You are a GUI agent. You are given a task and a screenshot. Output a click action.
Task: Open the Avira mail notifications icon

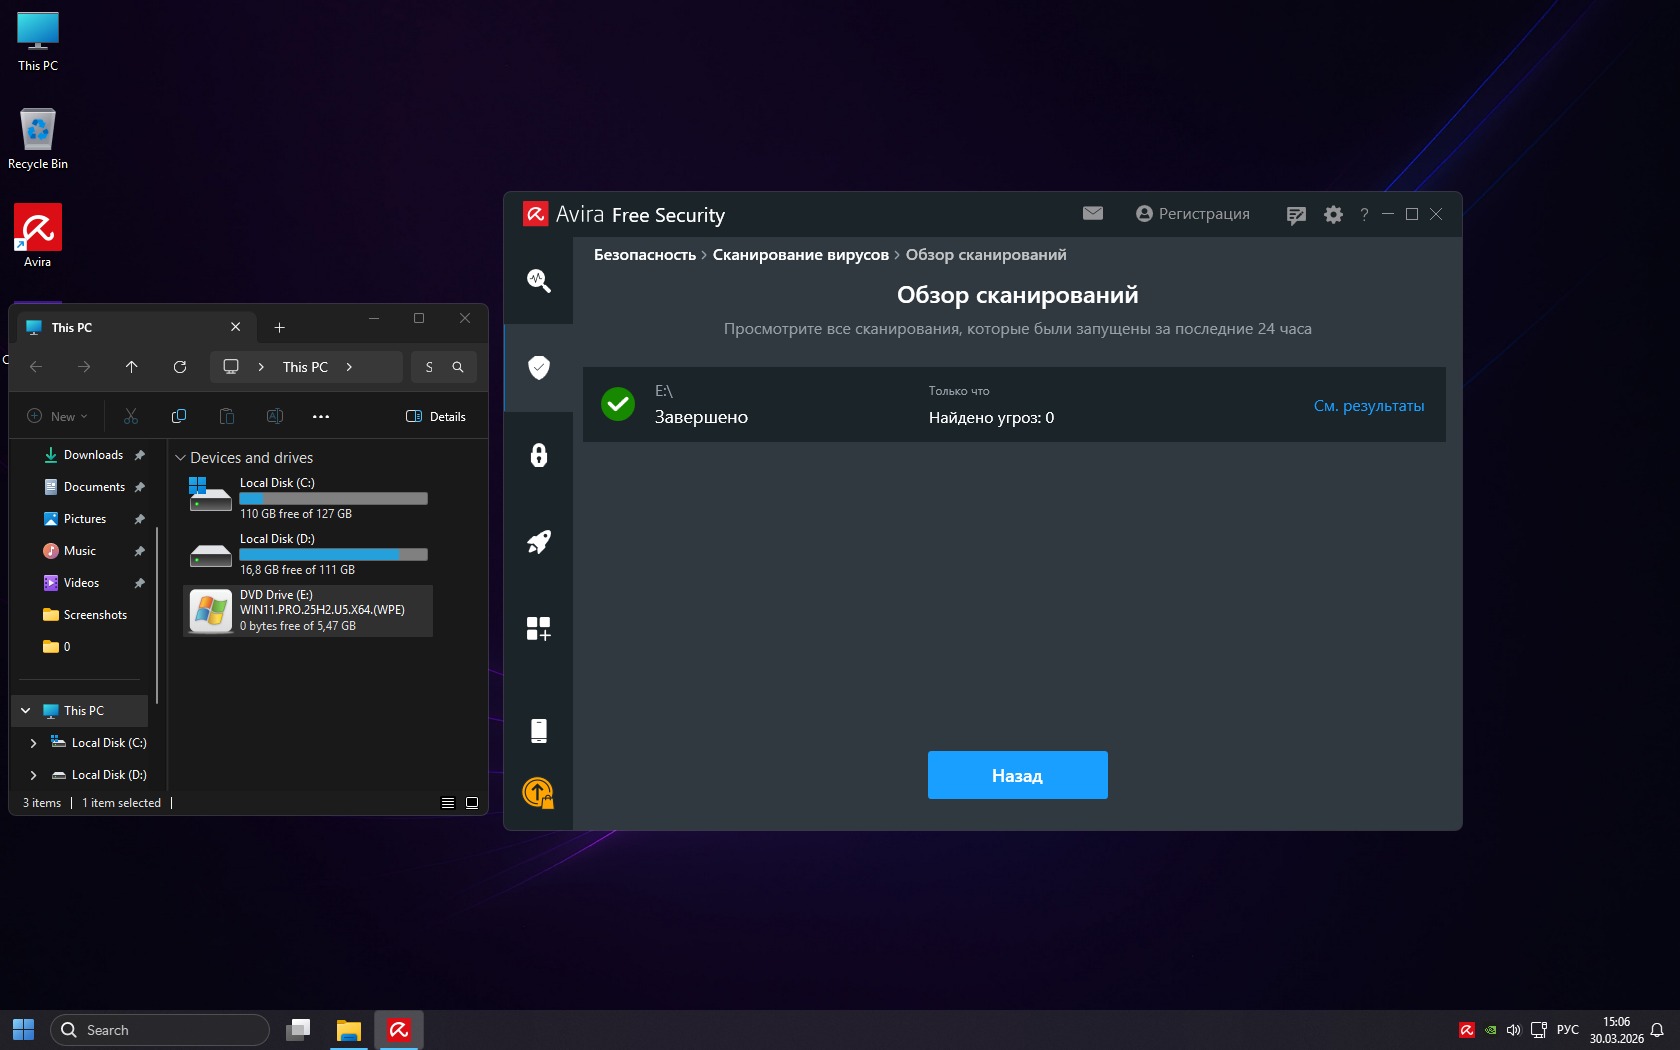tap(1092, 213)
